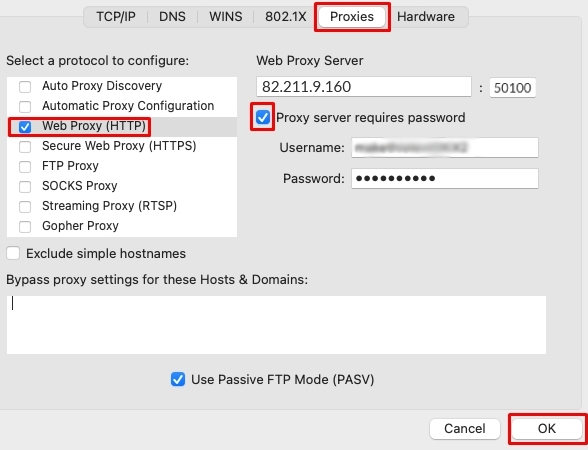Click the Web Proxy Server address field

click(x=364, y=87)
